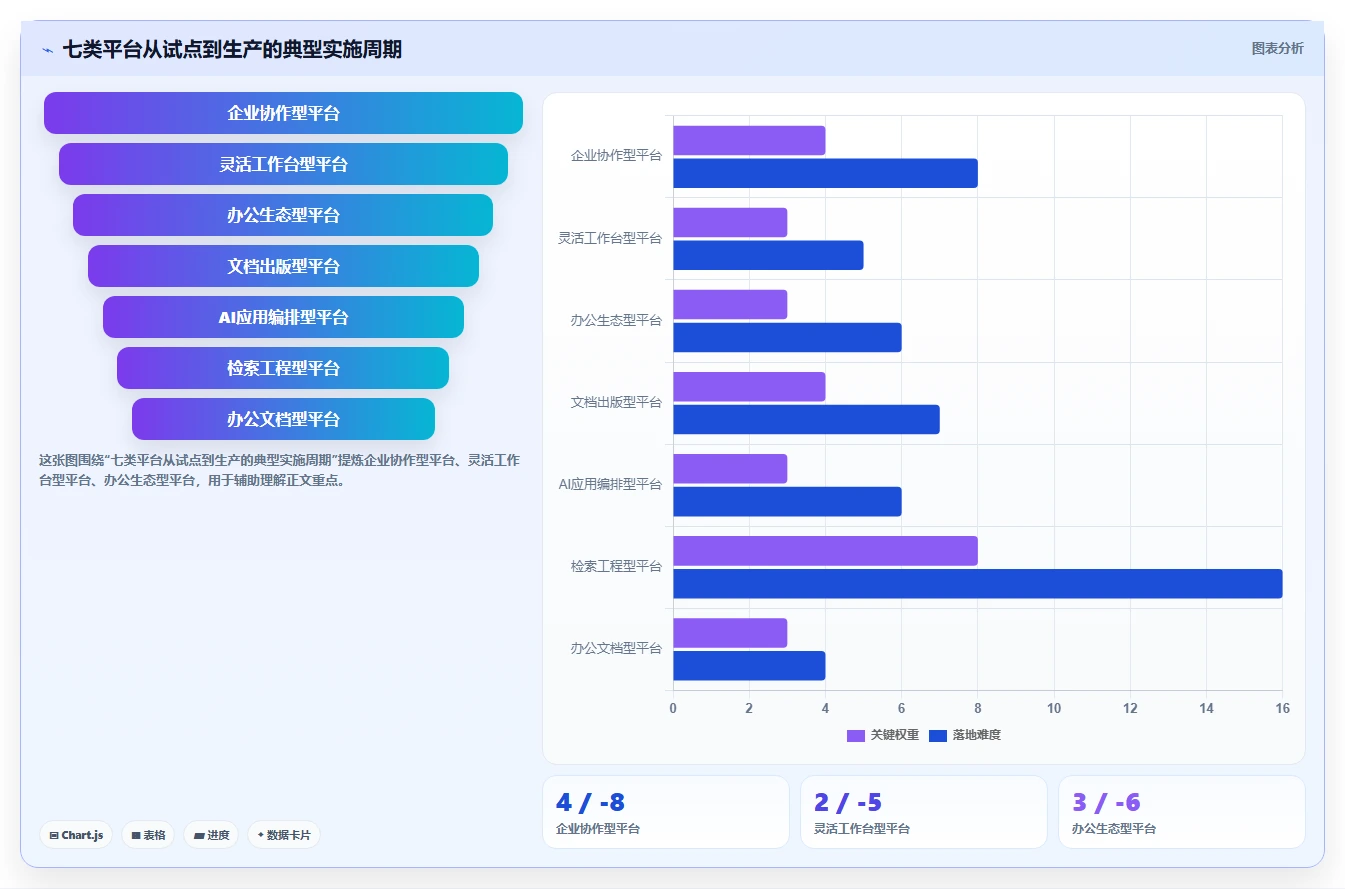Click the 文档出版型平台 y-axis label

(616, 403)
